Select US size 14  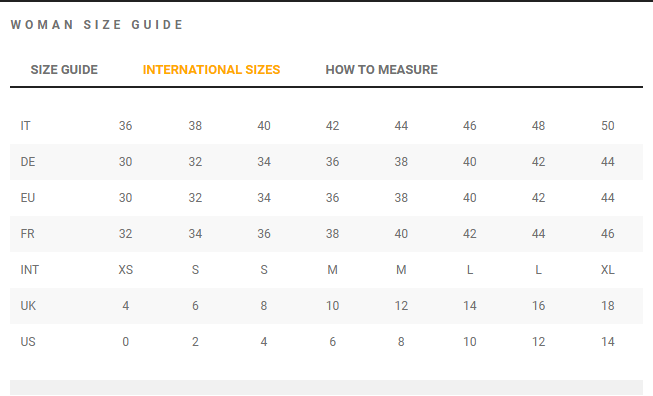pyautogui.click(x=608, y=342)
